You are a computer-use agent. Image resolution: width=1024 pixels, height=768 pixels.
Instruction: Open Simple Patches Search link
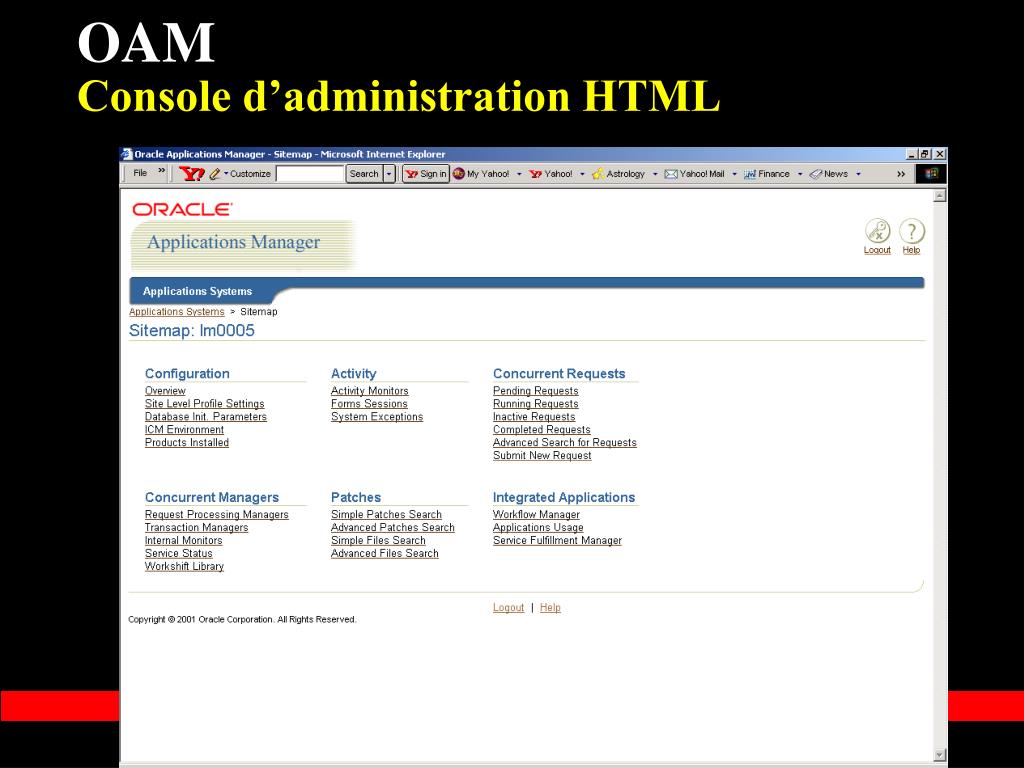tap(386, 515)
